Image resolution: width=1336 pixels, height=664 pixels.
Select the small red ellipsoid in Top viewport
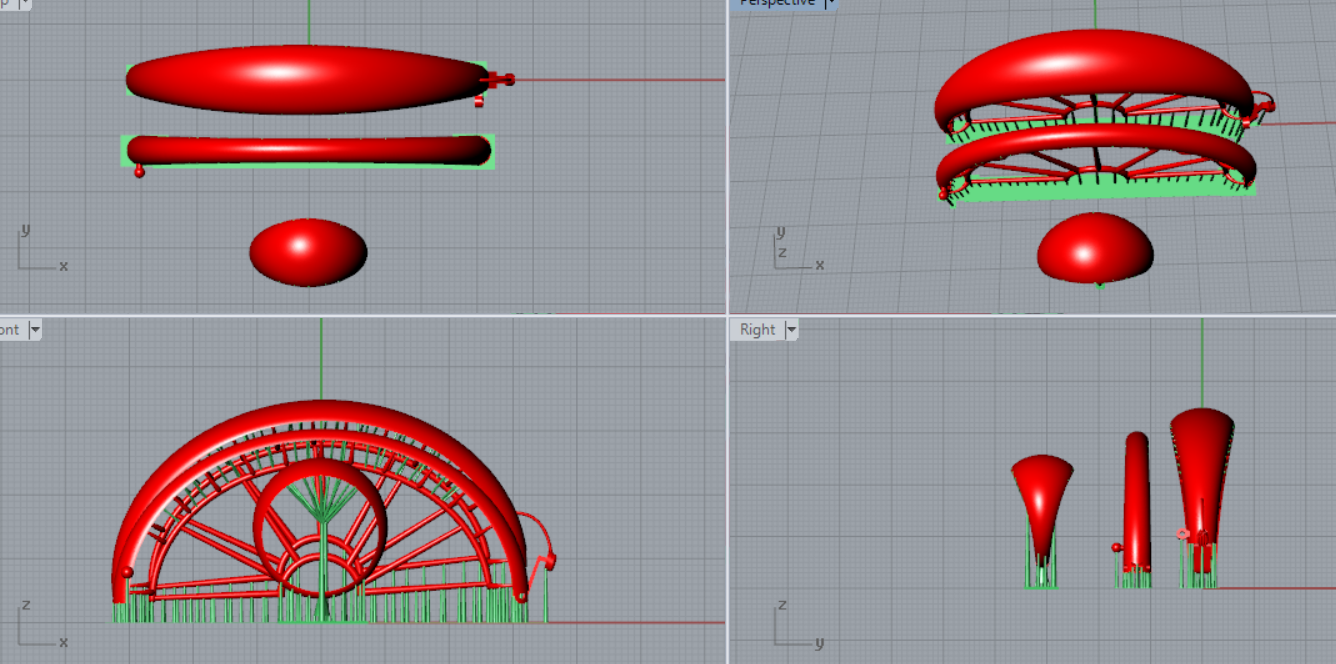pos(308,252)
